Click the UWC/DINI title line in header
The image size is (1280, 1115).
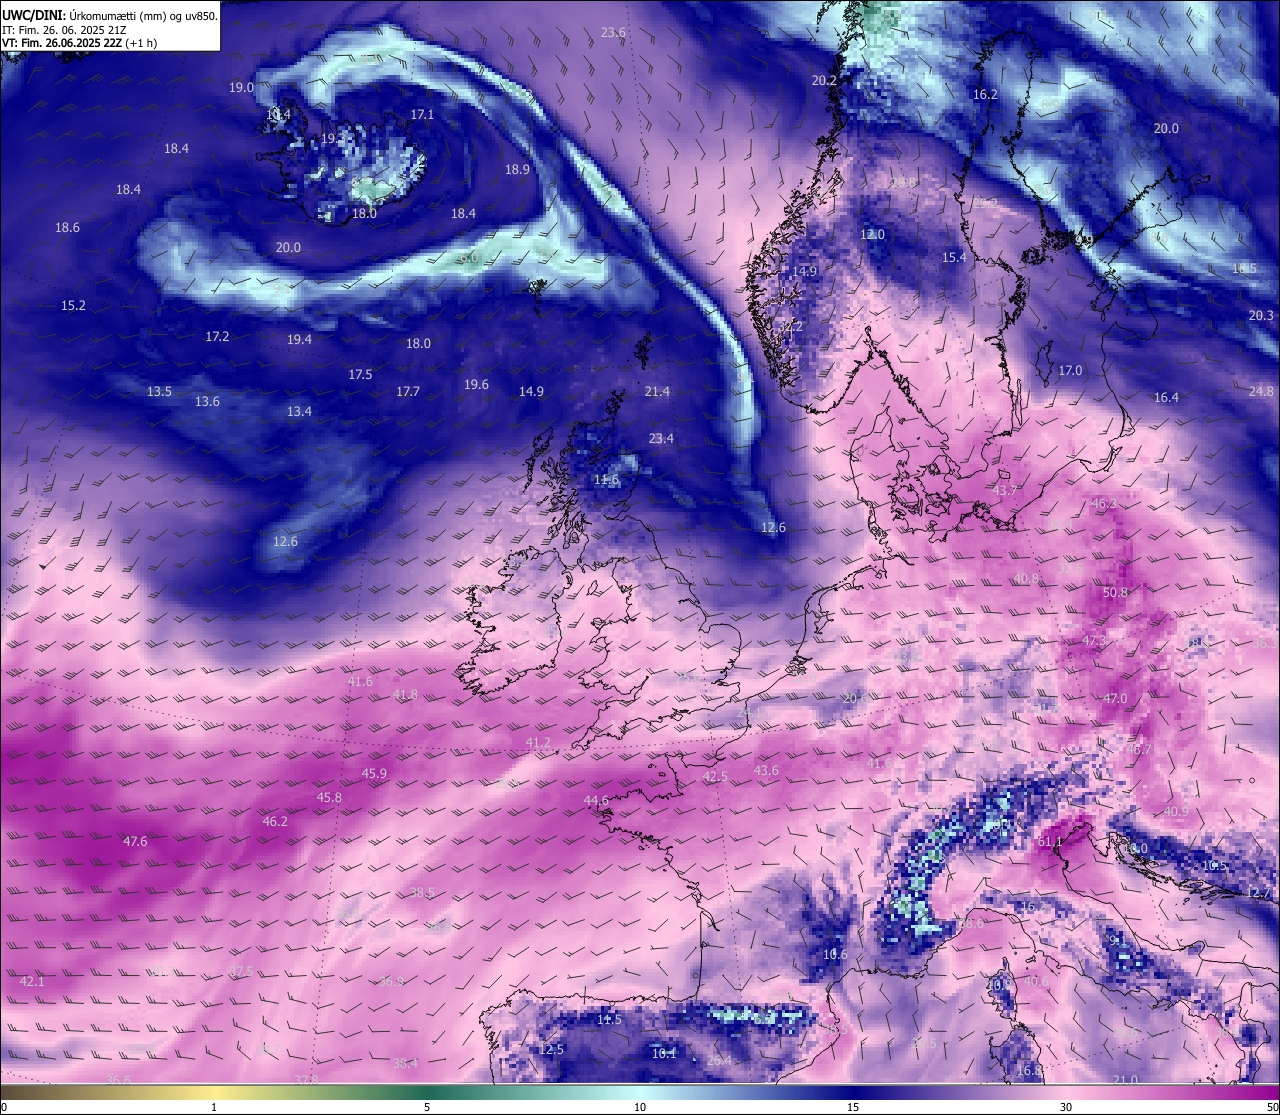point(110,15)
